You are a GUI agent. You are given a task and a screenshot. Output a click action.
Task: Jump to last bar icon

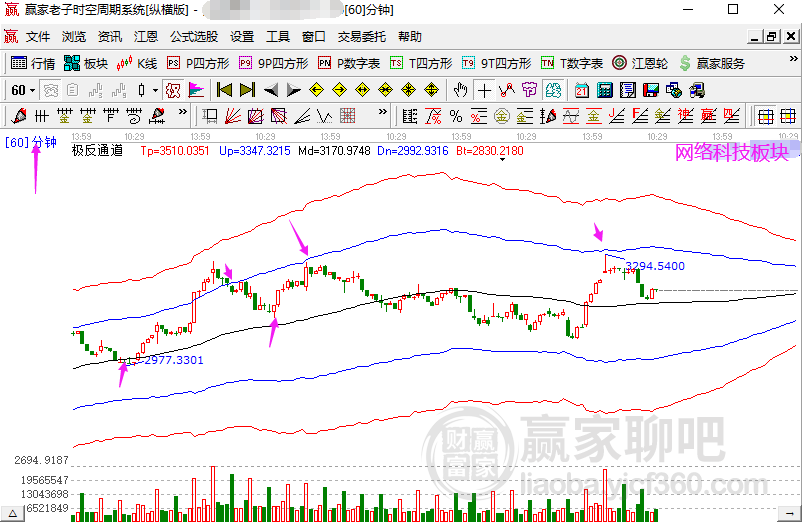coord(248,90)
